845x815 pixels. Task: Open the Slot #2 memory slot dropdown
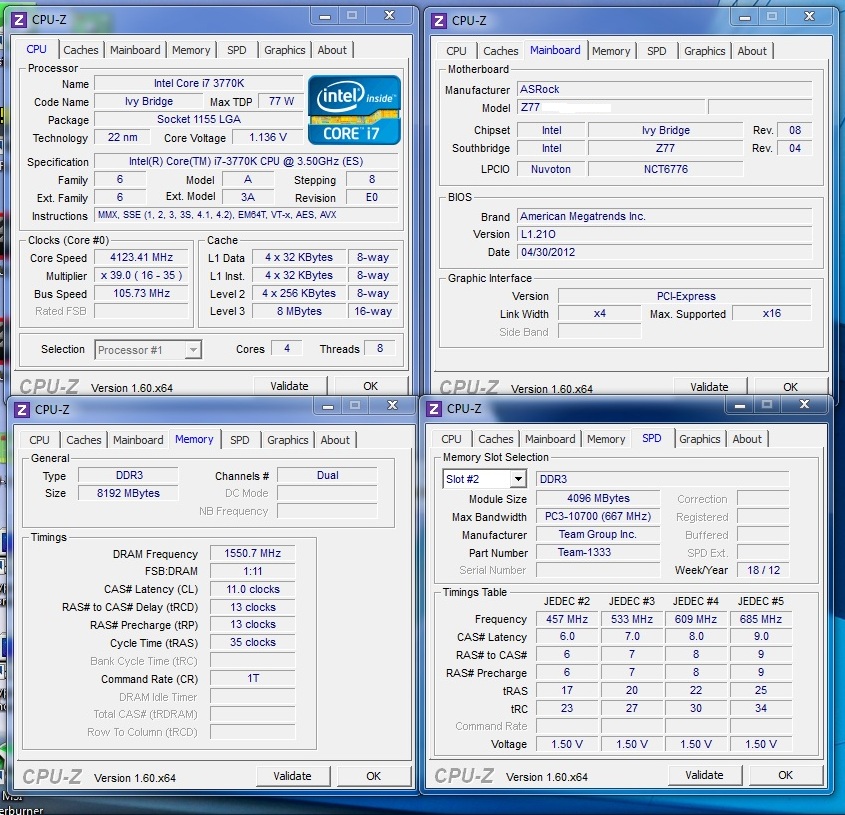tap(517, 479)
